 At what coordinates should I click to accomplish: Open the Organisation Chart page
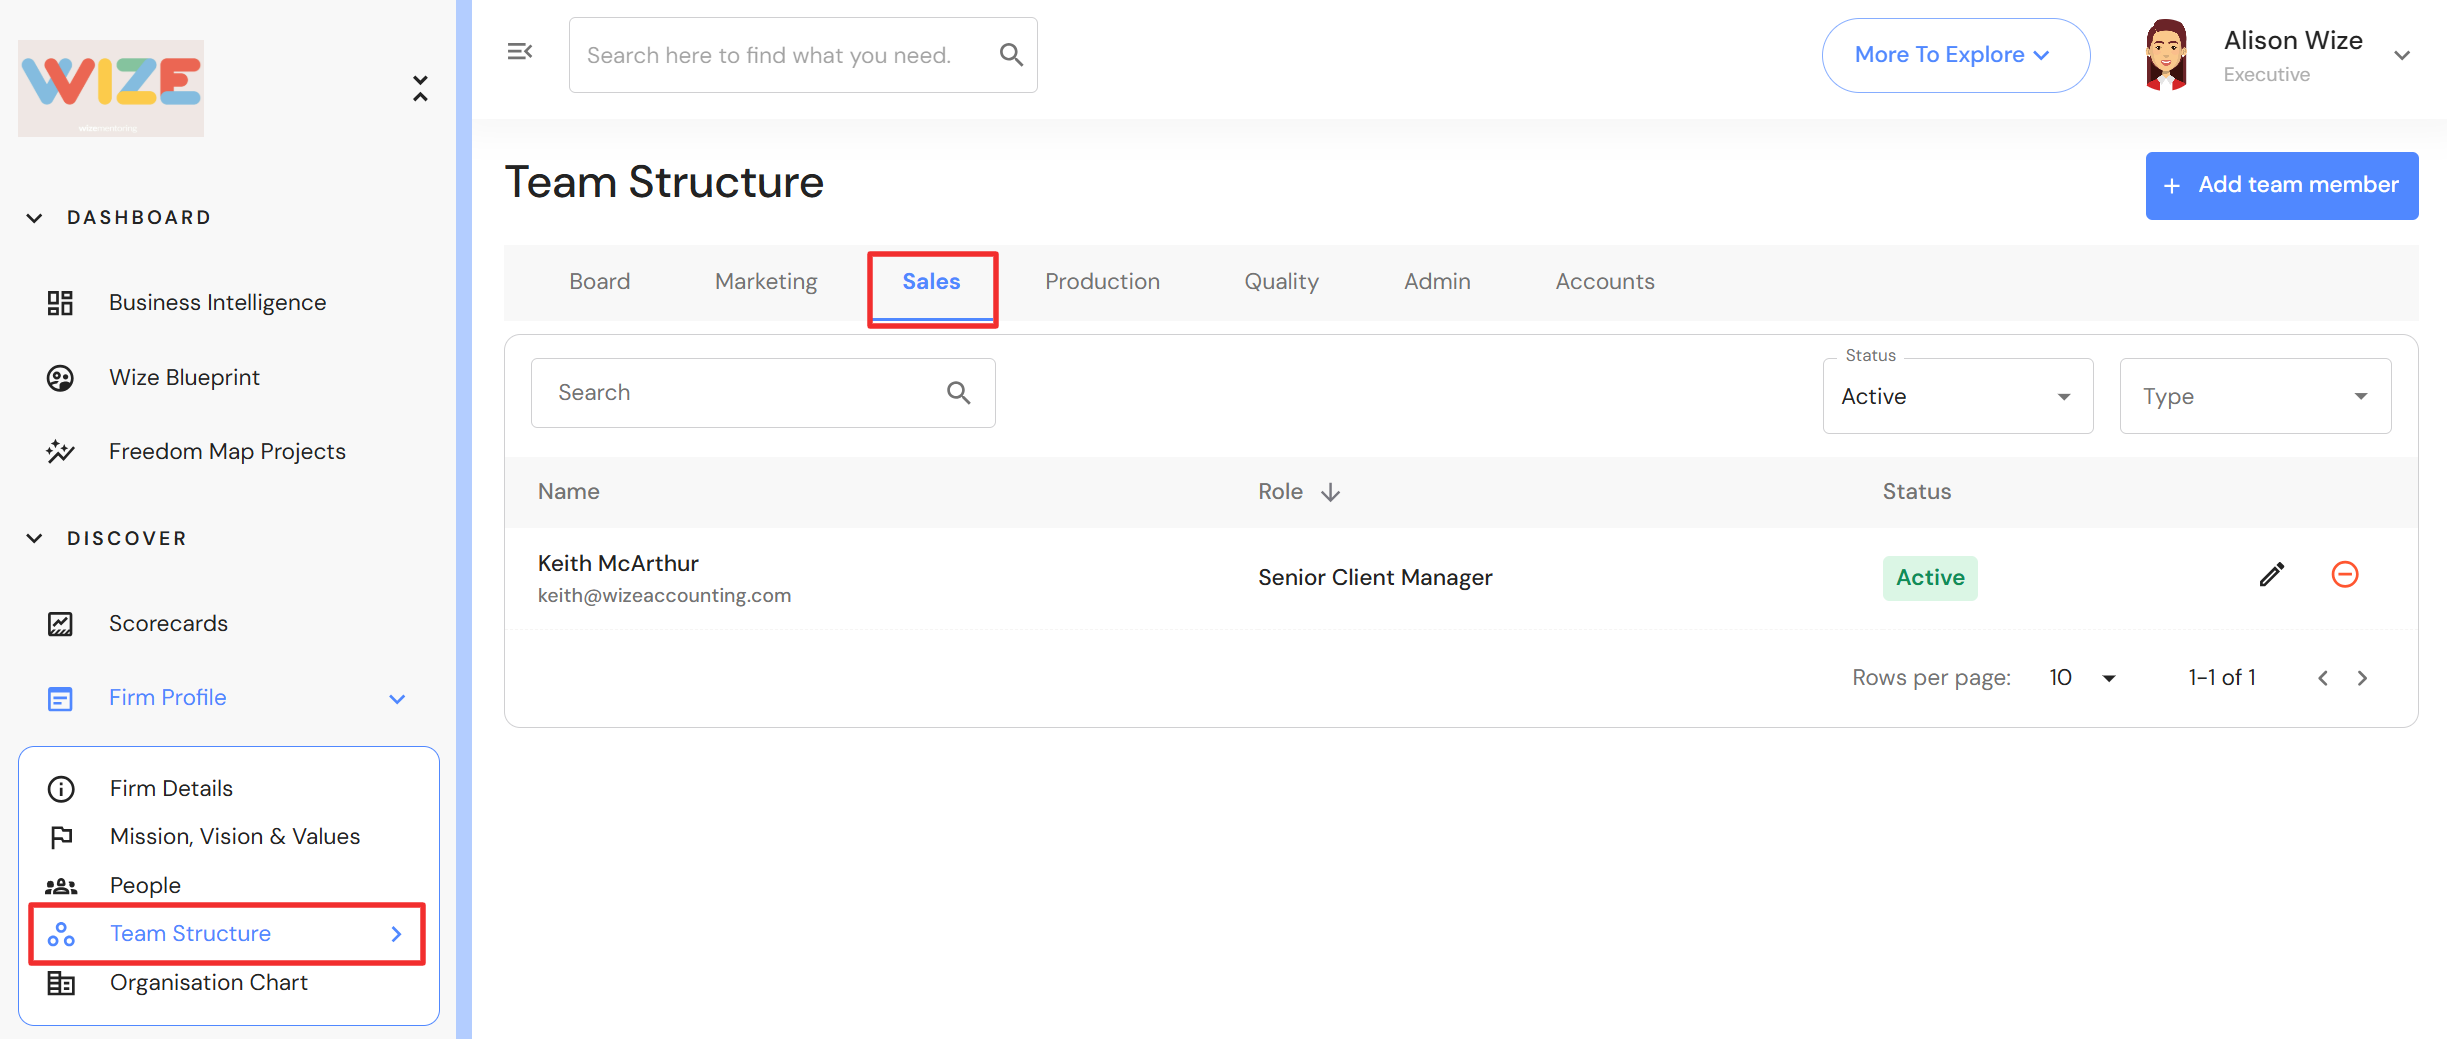coord(208,983)
